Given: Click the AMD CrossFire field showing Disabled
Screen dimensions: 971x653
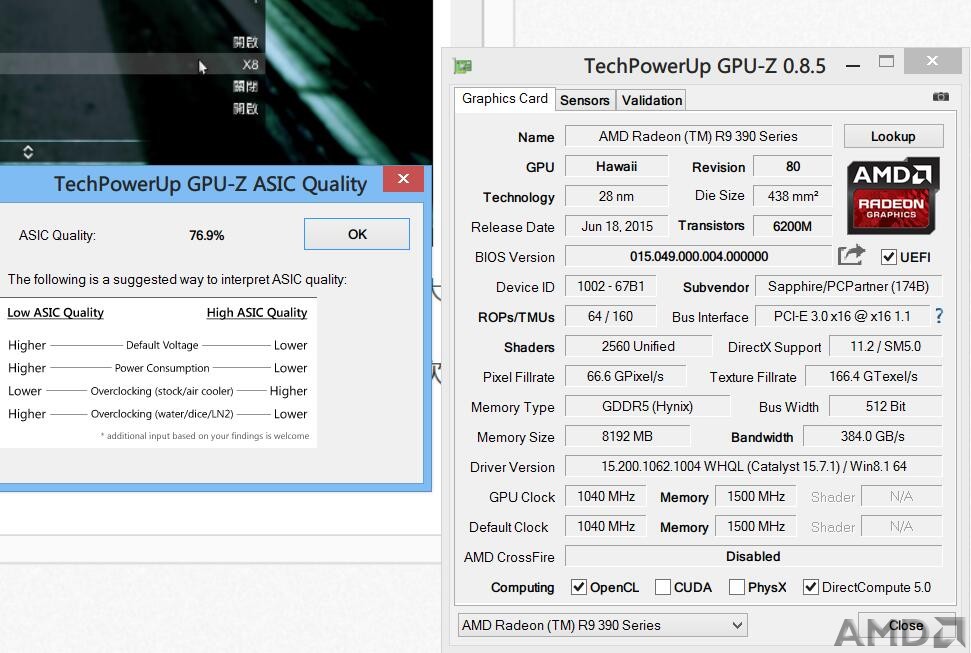Looking at the screenshot, I should point(753,556).
